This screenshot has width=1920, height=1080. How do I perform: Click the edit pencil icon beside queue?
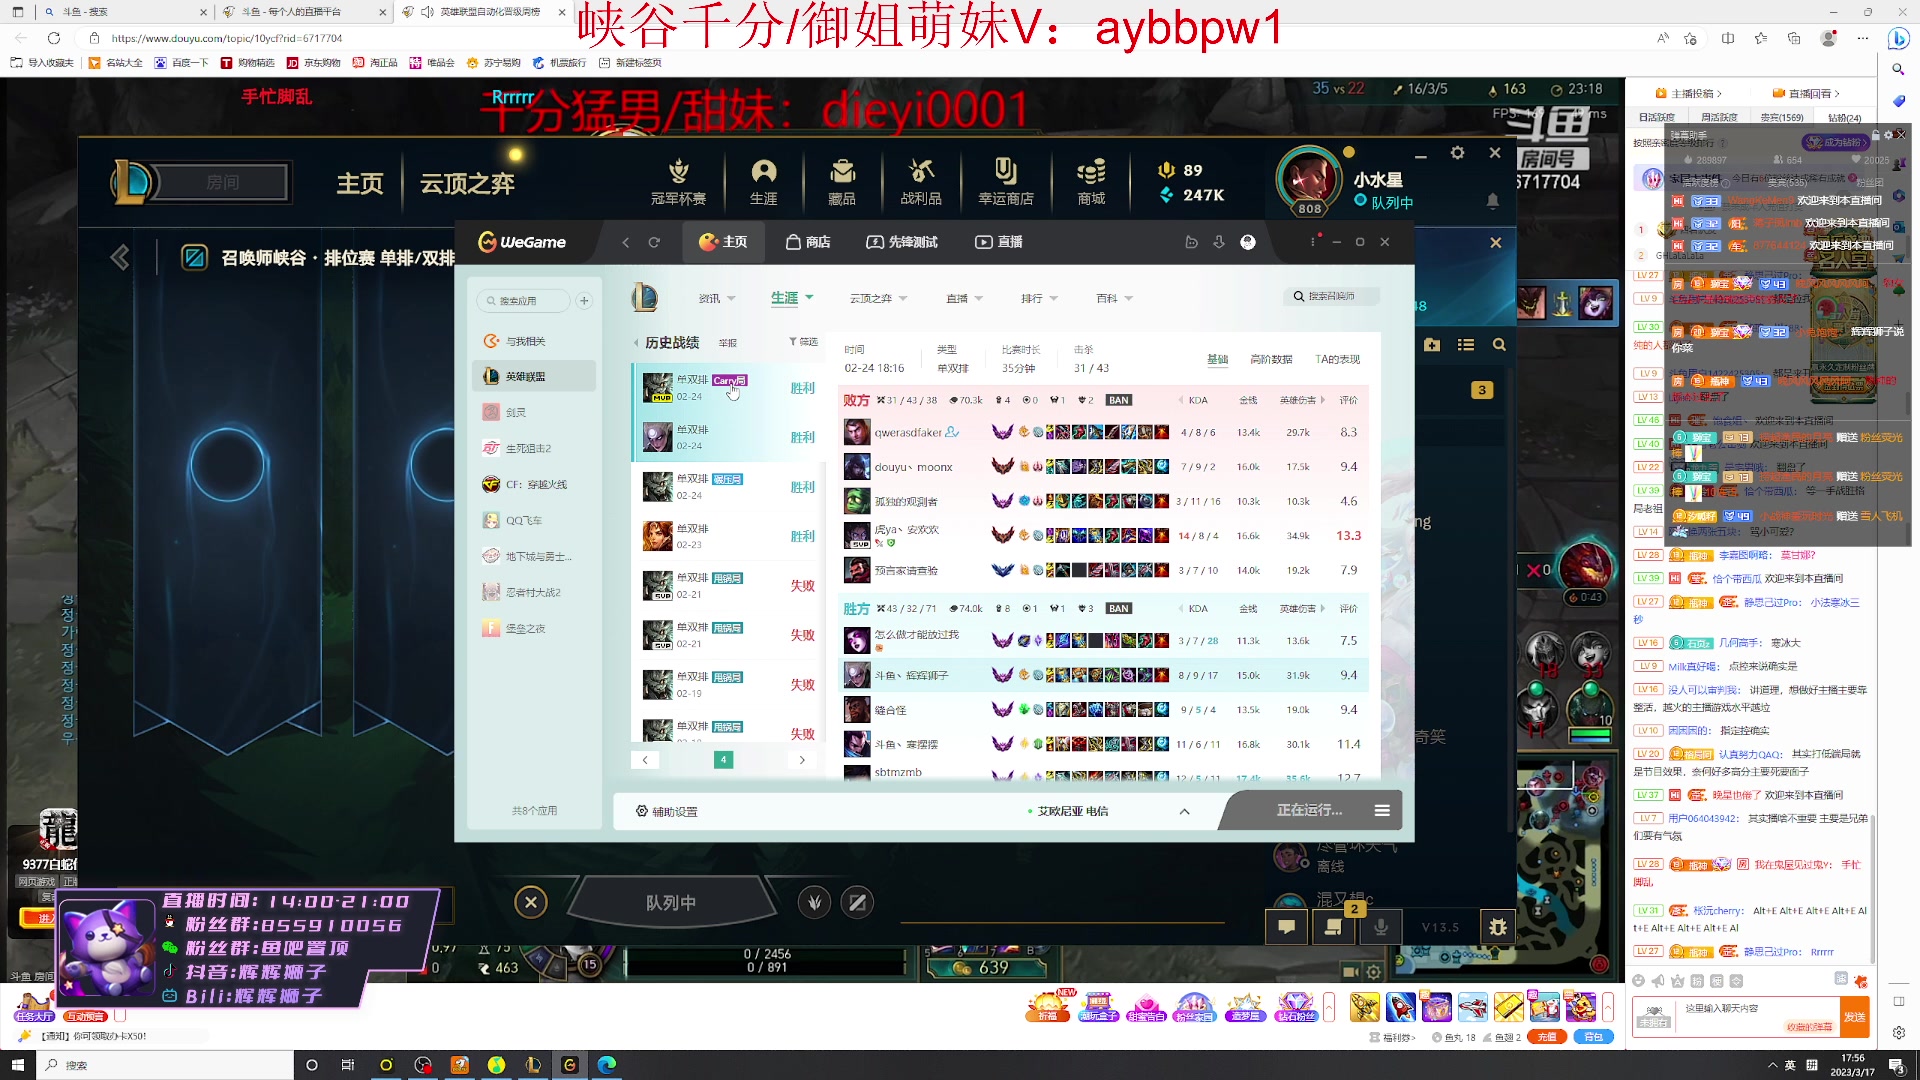[857, 902]
